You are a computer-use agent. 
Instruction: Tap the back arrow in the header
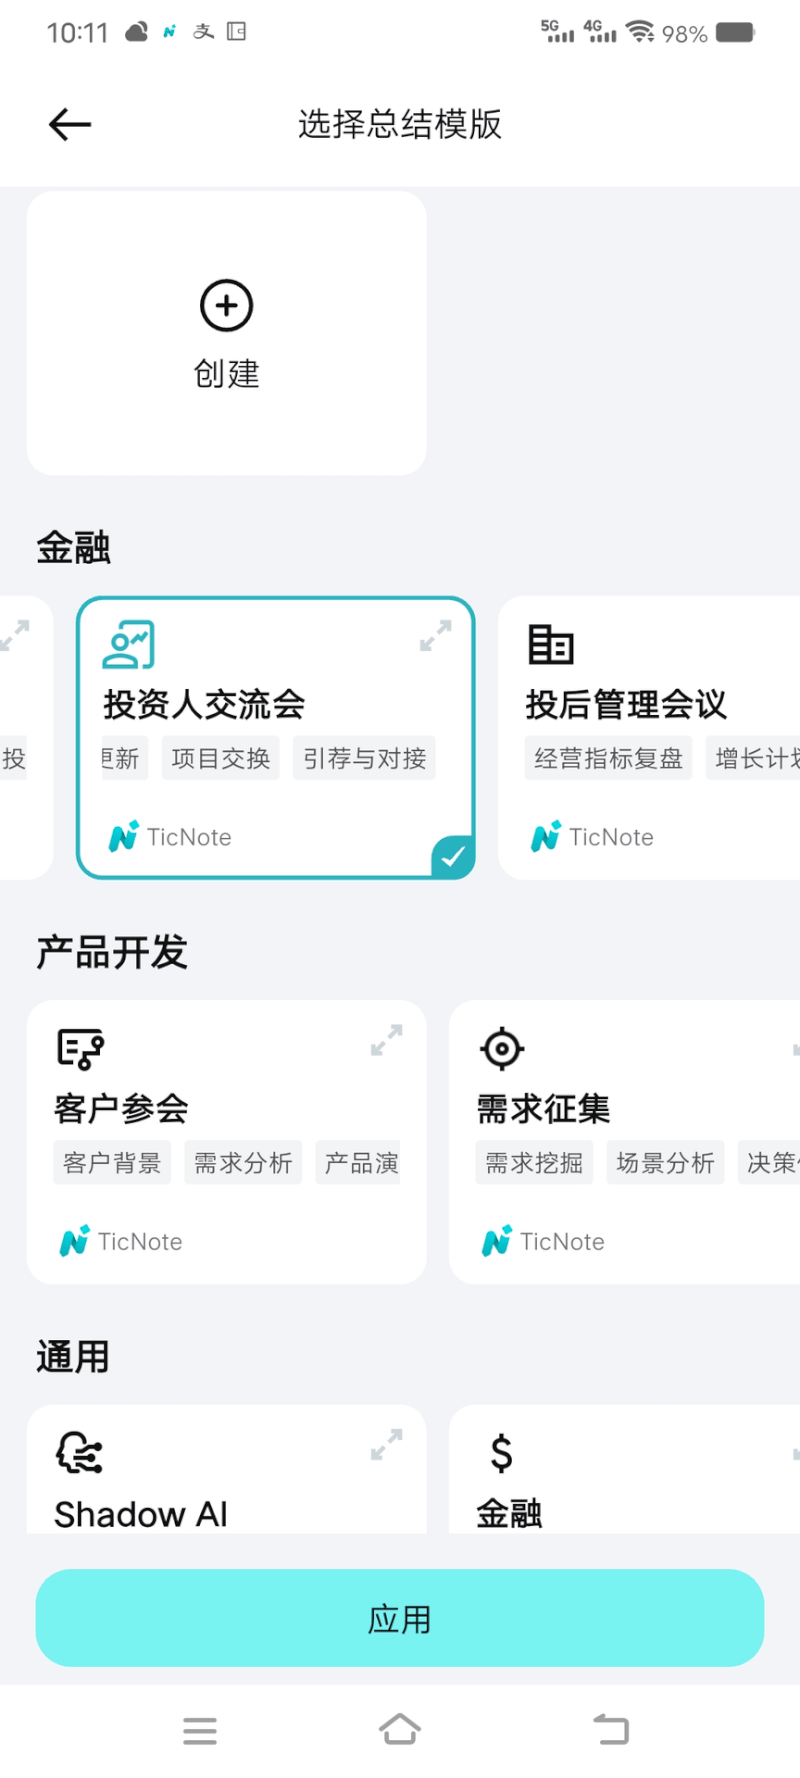coord(70,124)
